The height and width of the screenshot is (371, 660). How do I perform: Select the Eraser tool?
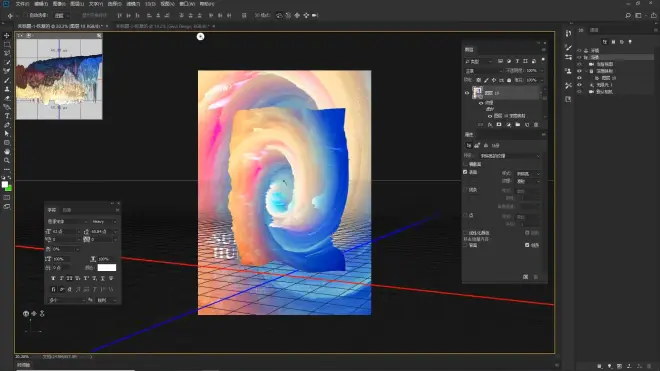7,98
